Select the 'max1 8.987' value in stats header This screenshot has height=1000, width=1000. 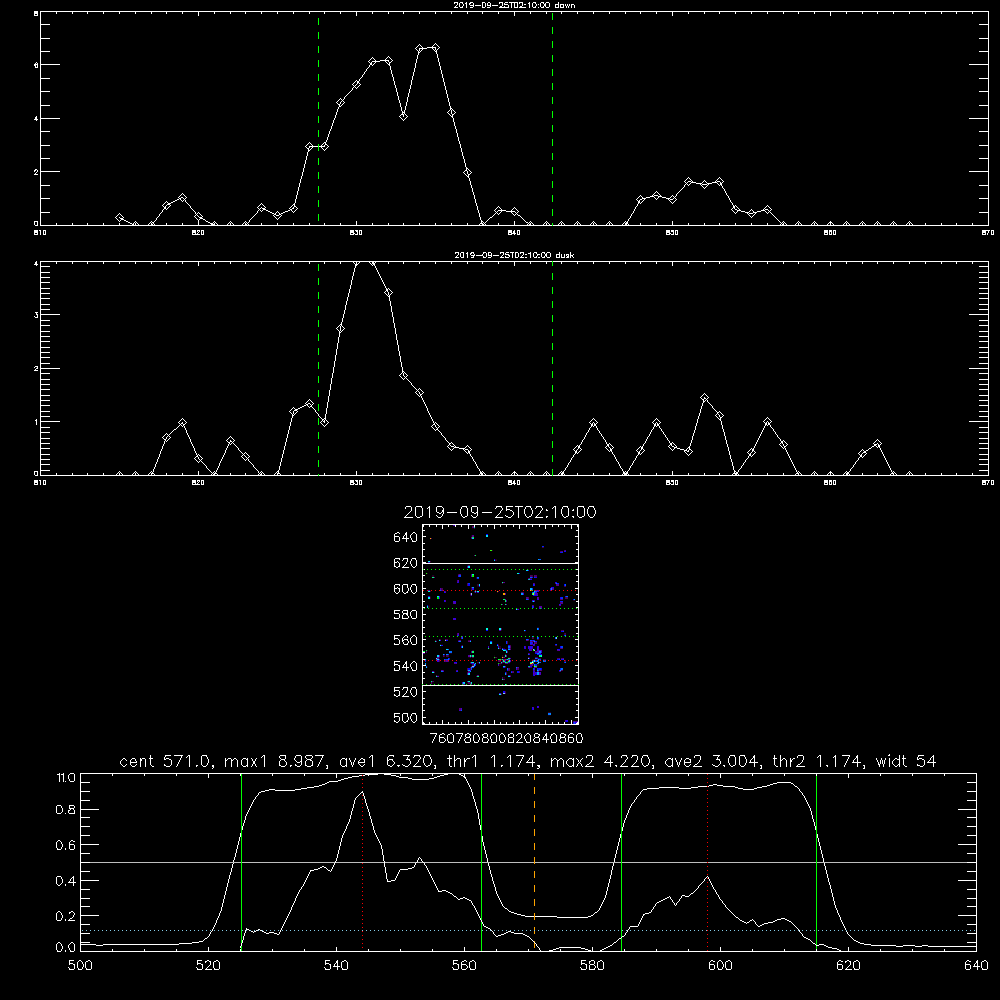pyautogui.click(x=276, y=761)
